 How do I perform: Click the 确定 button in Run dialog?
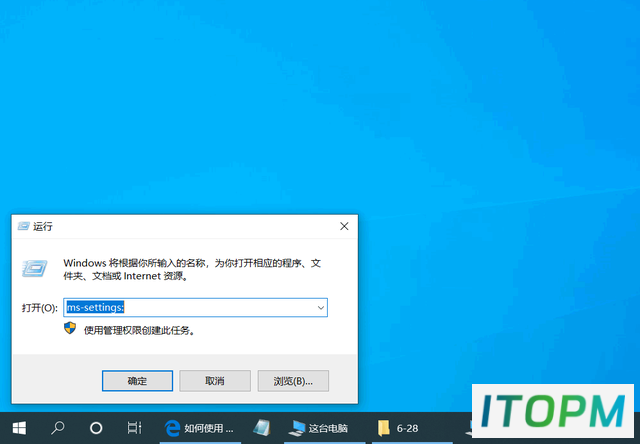click(137, 381)
